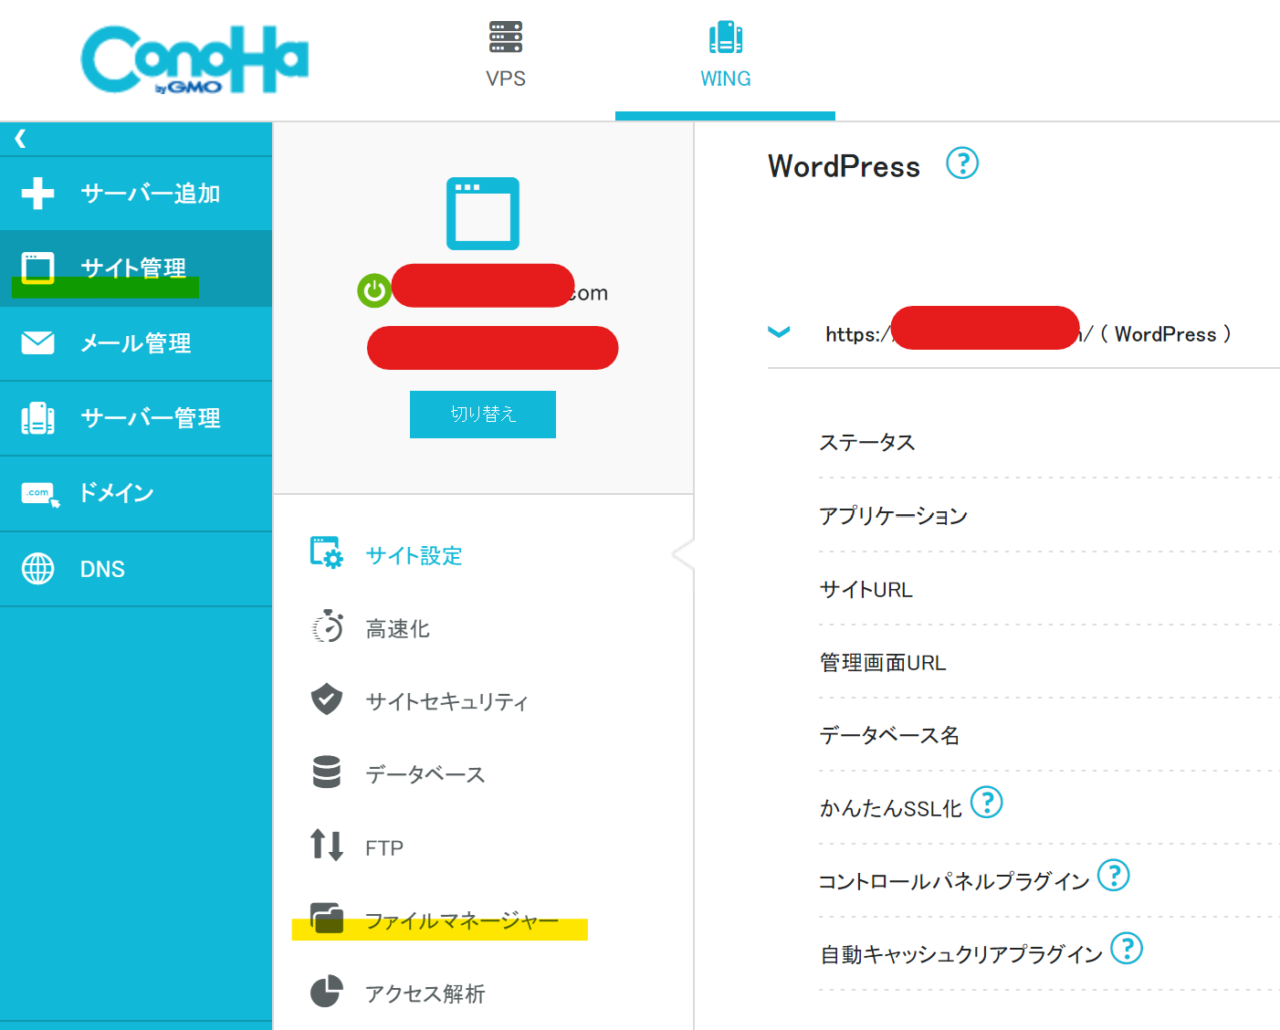Open サイト管理 in the sidebar
Screen dimensions: 1280x1030
pos(136,269)
